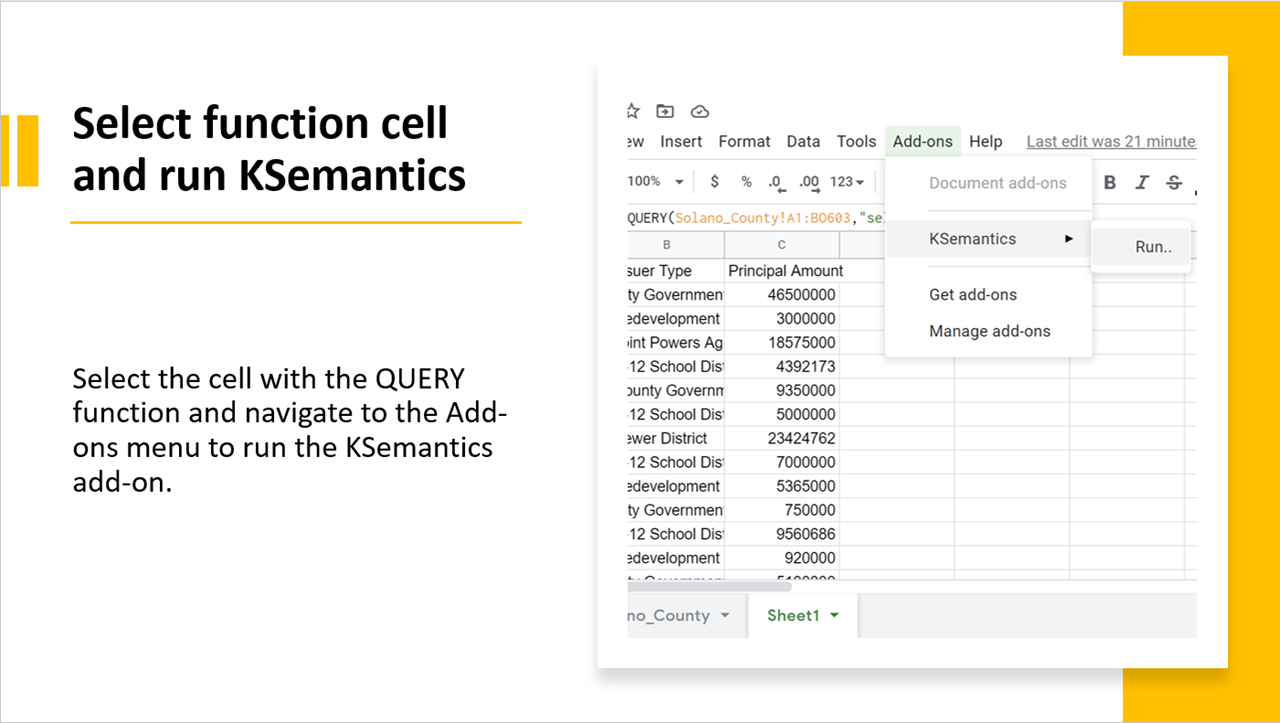The width and height of the screenshot is (1280, 723).
Task: Decrease decimal places with the .0 icon
Action: (775, 182)
